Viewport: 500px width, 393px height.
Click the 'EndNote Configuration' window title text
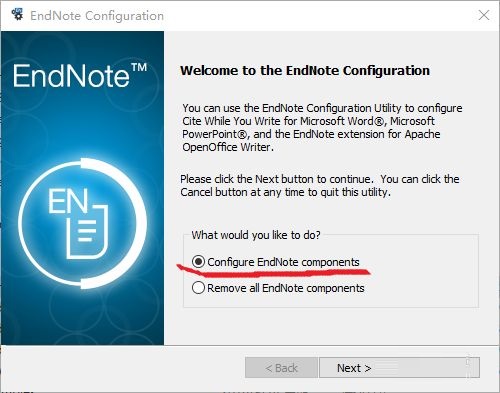pos(97,16)
